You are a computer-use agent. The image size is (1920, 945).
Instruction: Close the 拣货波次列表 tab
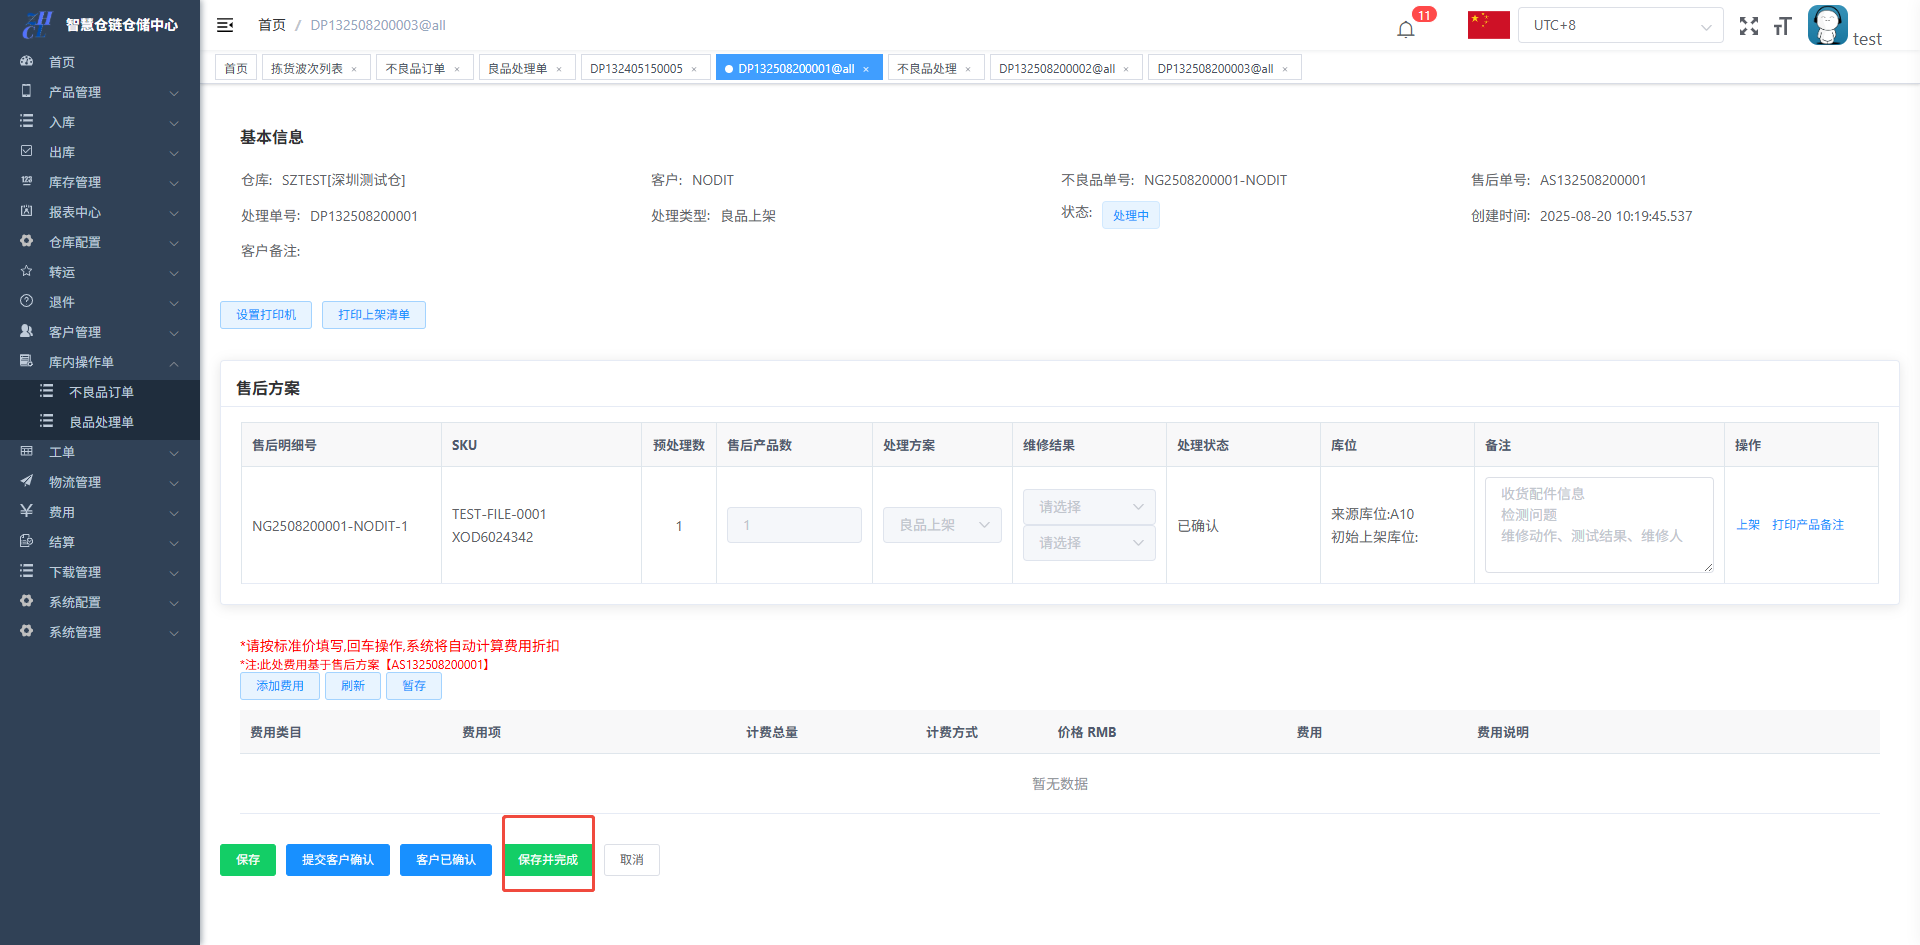354,69
